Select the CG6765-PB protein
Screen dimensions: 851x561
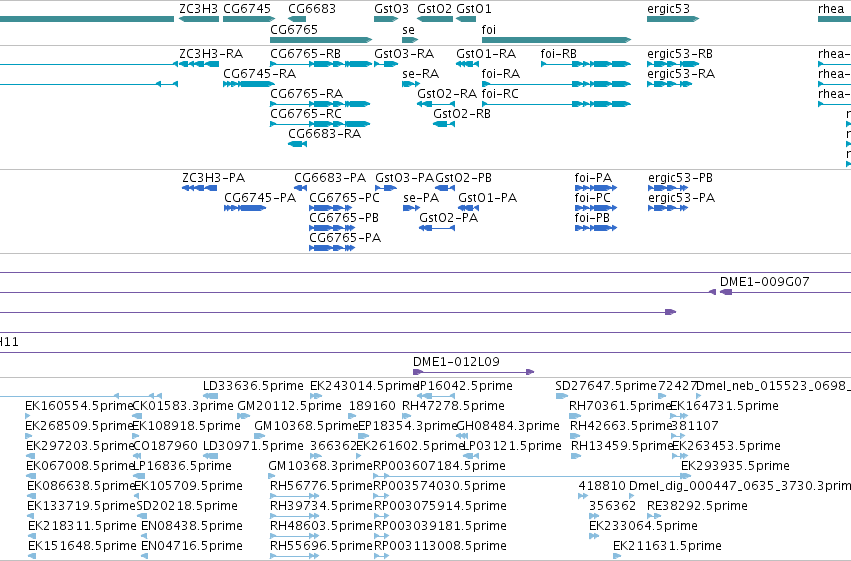click(332, 228)
